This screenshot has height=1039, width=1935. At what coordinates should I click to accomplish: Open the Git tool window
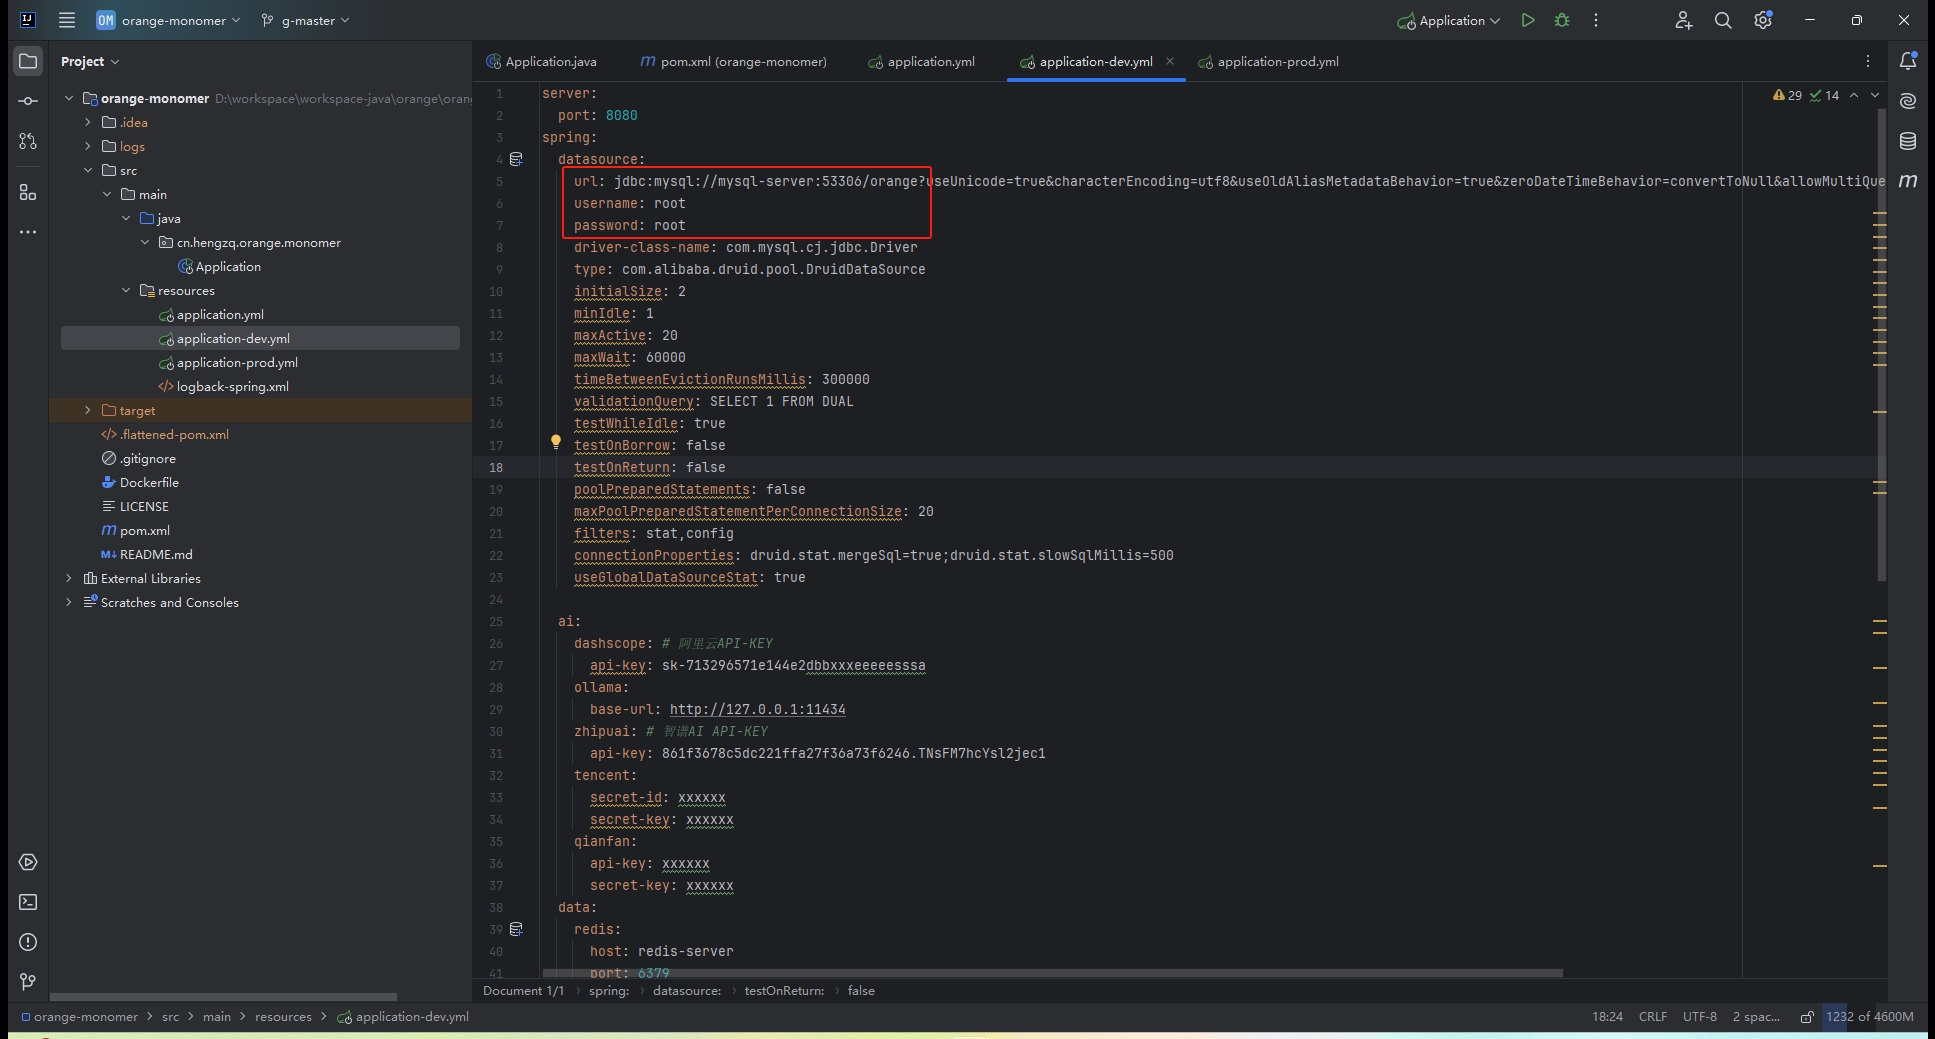[28, 982]
